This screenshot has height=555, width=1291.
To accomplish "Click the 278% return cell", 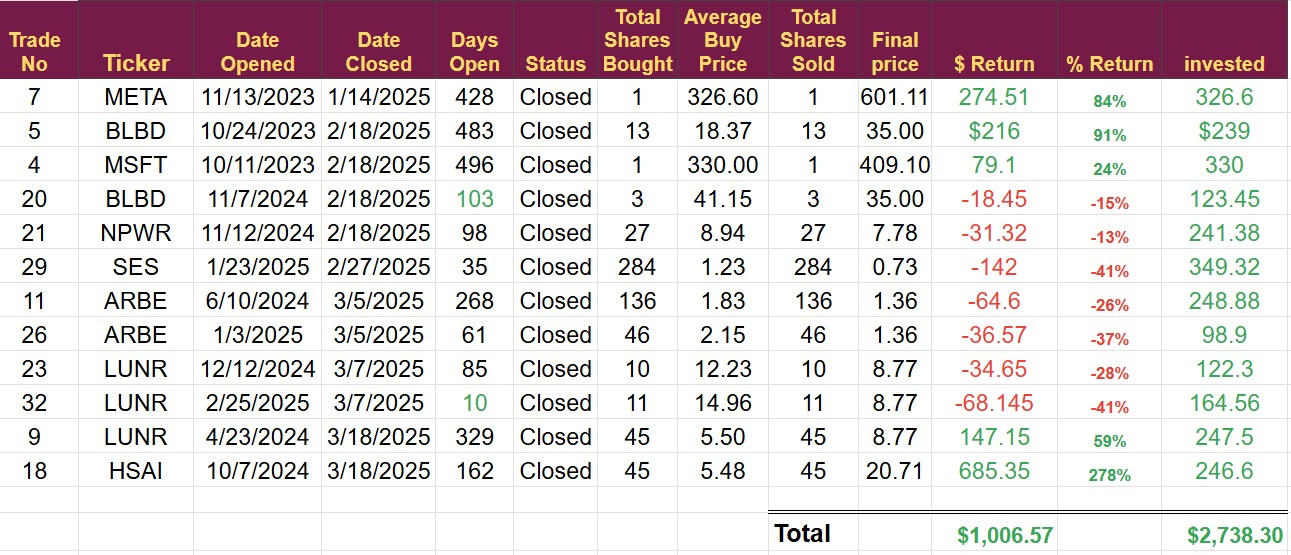I will [1109, 473].
